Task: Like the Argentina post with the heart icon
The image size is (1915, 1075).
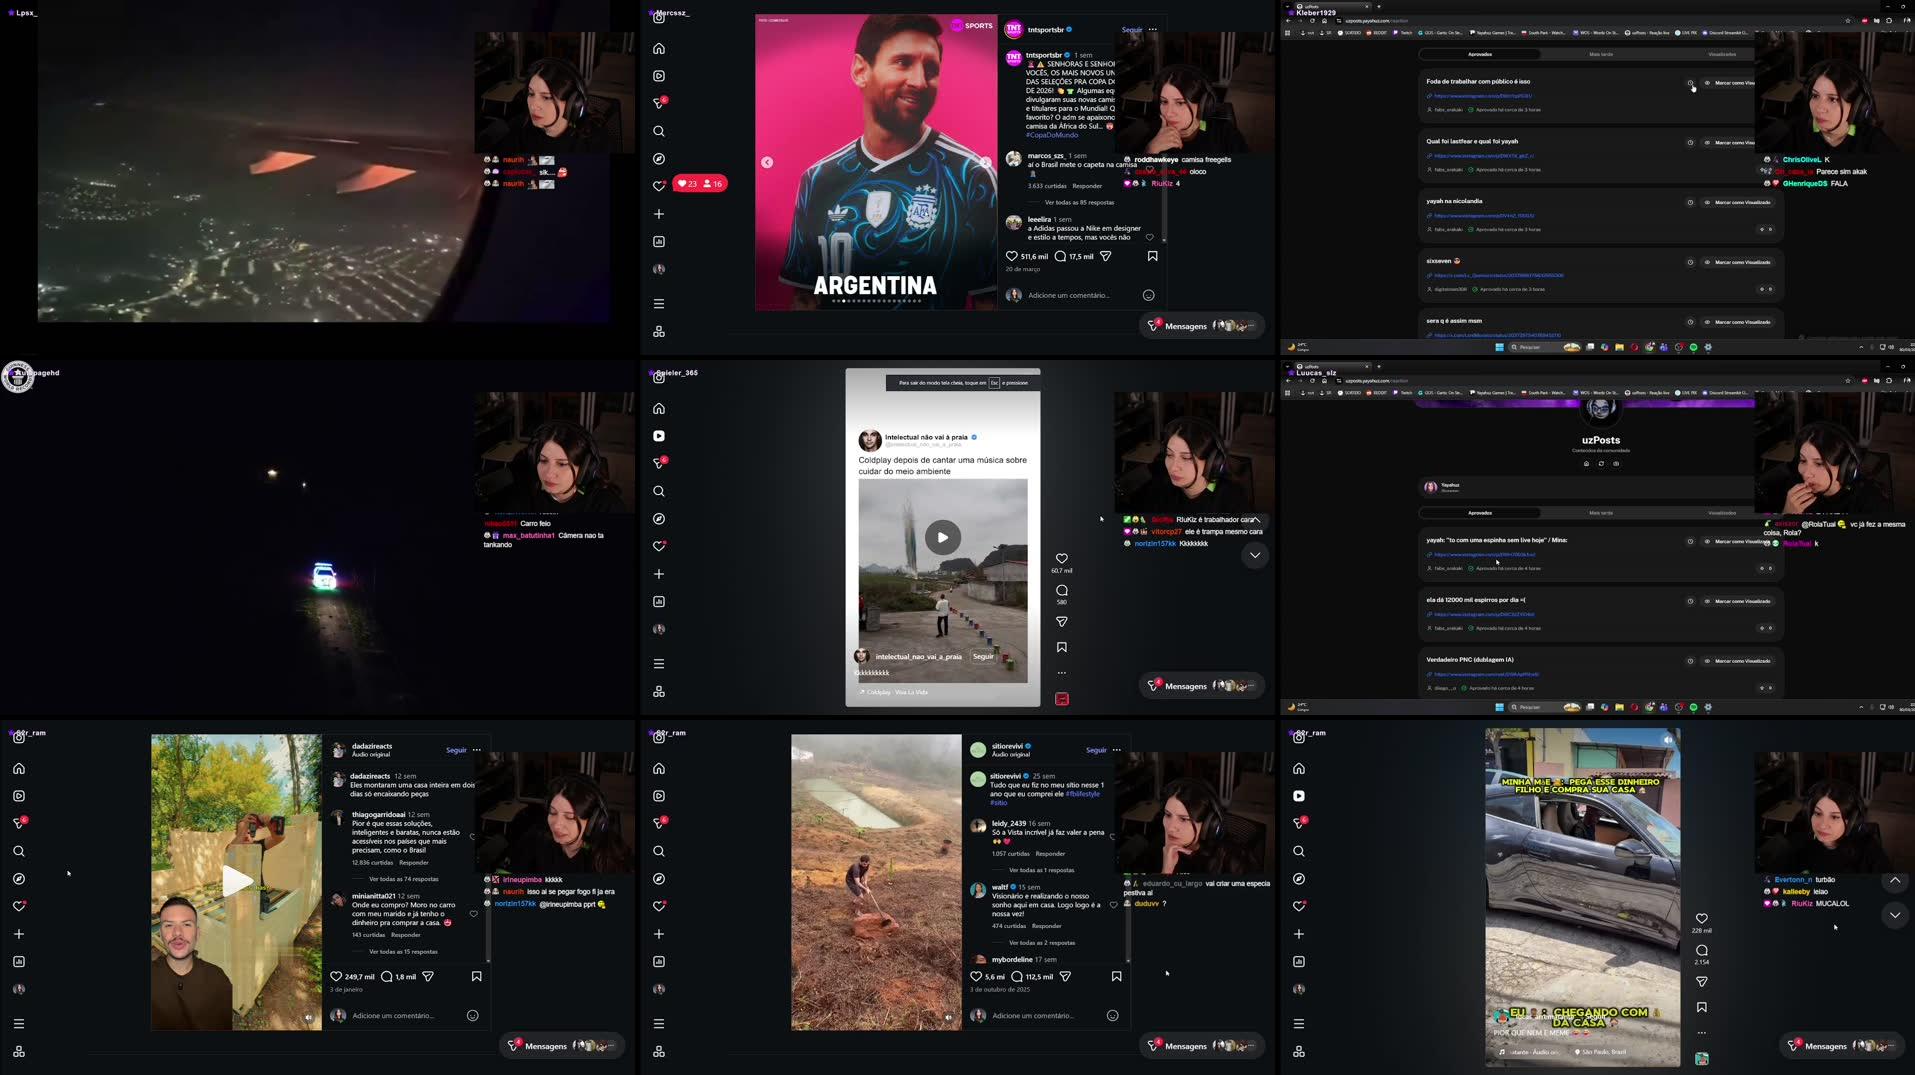Action: 1011,256
